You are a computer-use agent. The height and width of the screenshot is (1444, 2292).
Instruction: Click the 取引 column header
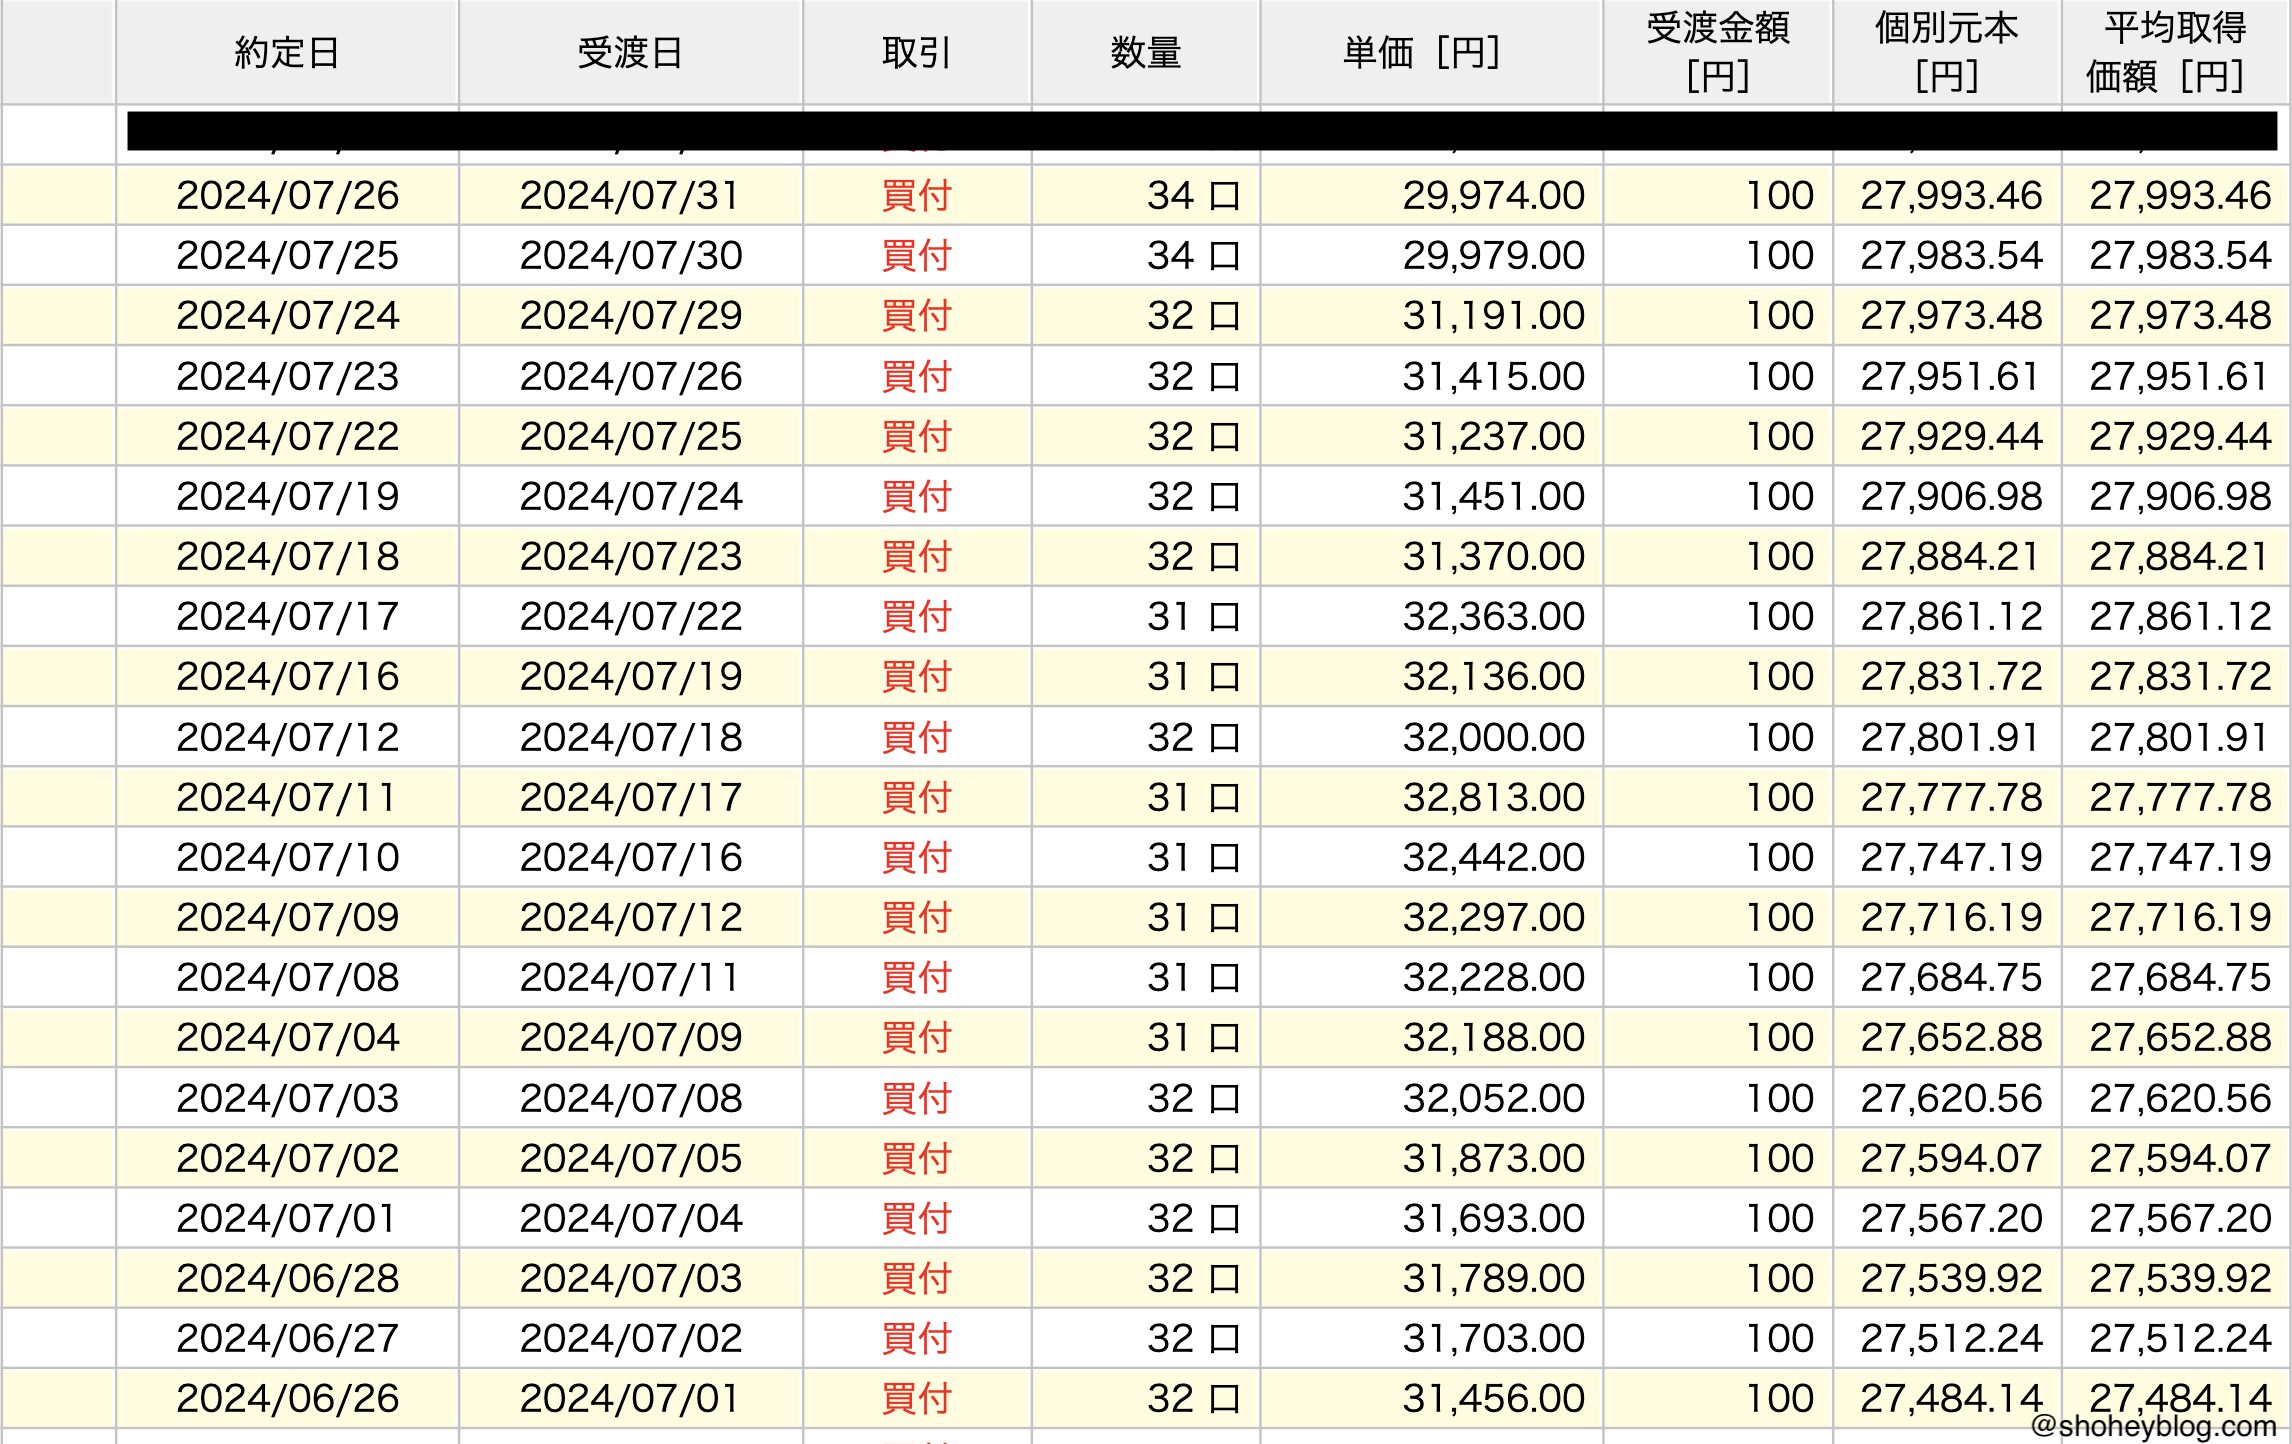pyautogui.click(x=917, y=52)
